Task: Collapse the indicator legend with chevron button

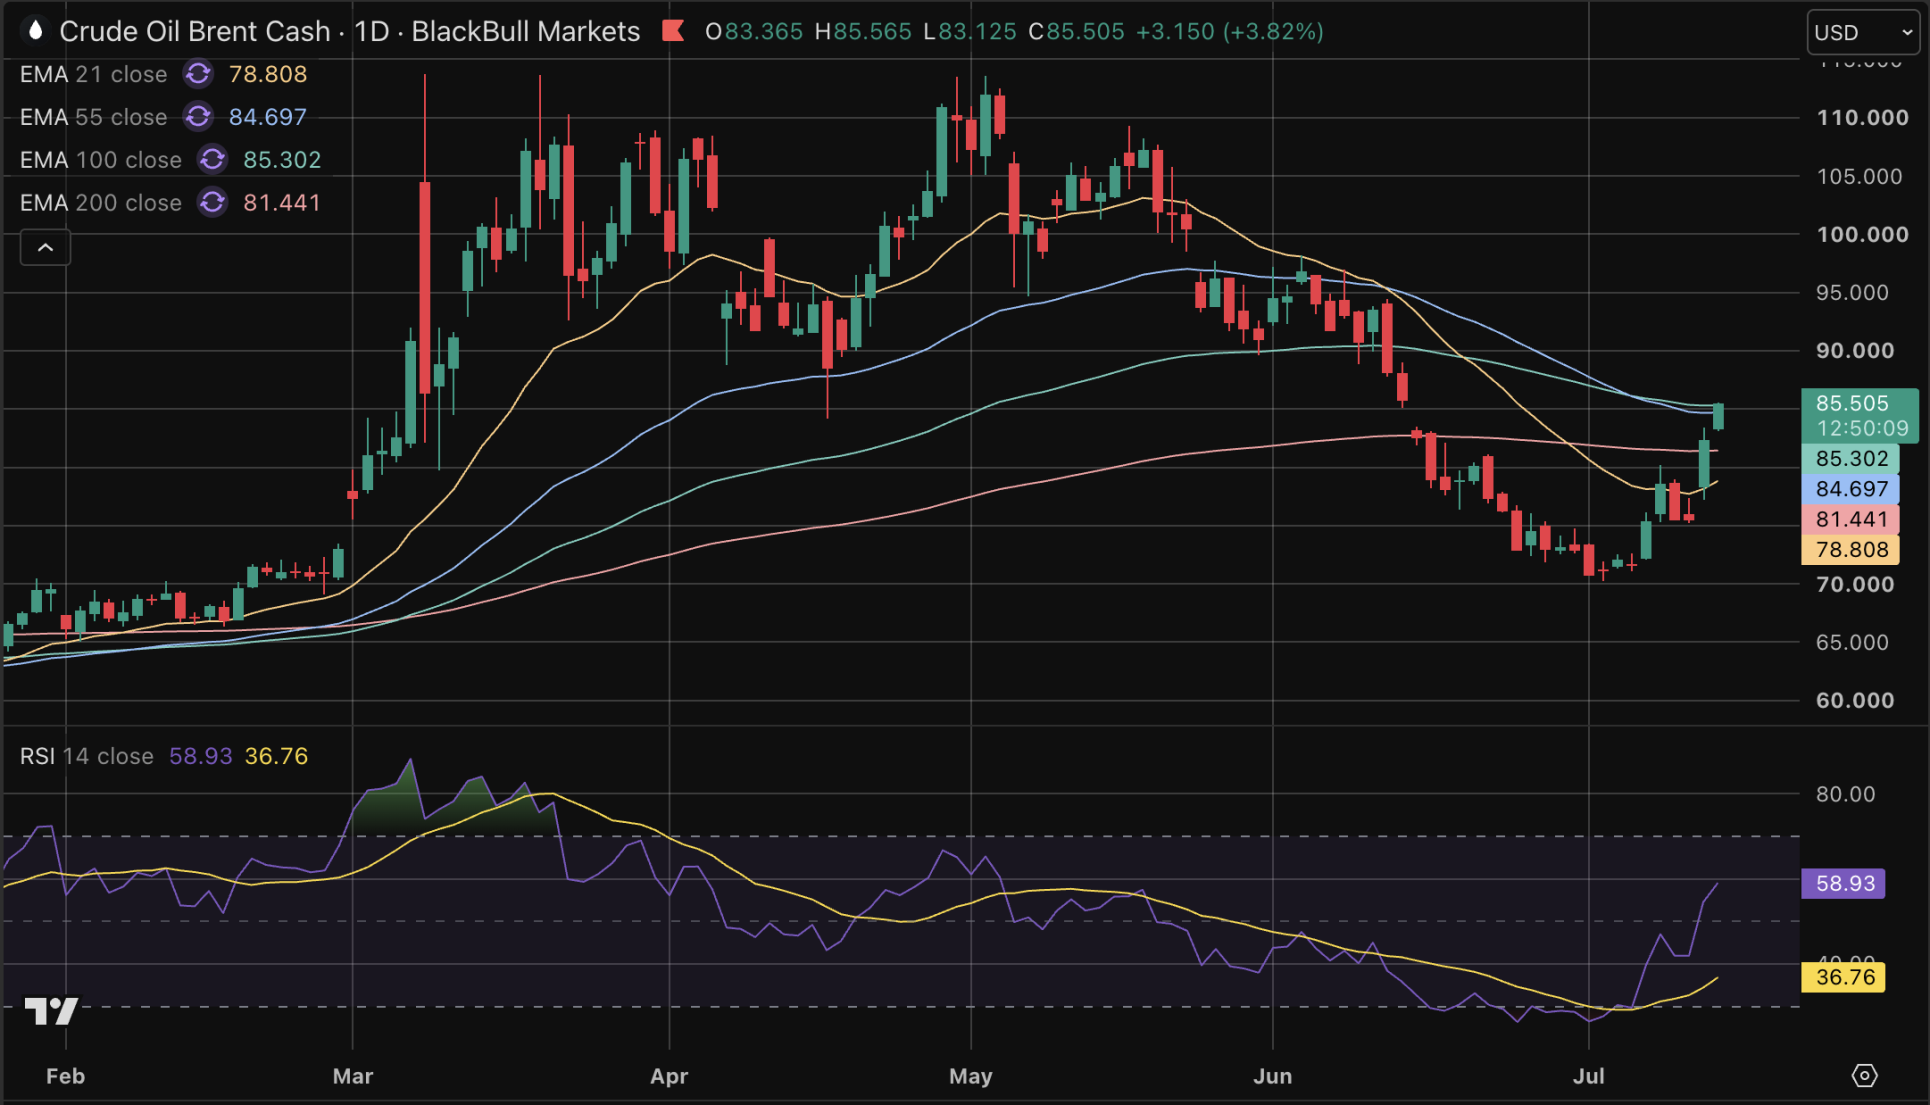Action: (x=46, y=247)
